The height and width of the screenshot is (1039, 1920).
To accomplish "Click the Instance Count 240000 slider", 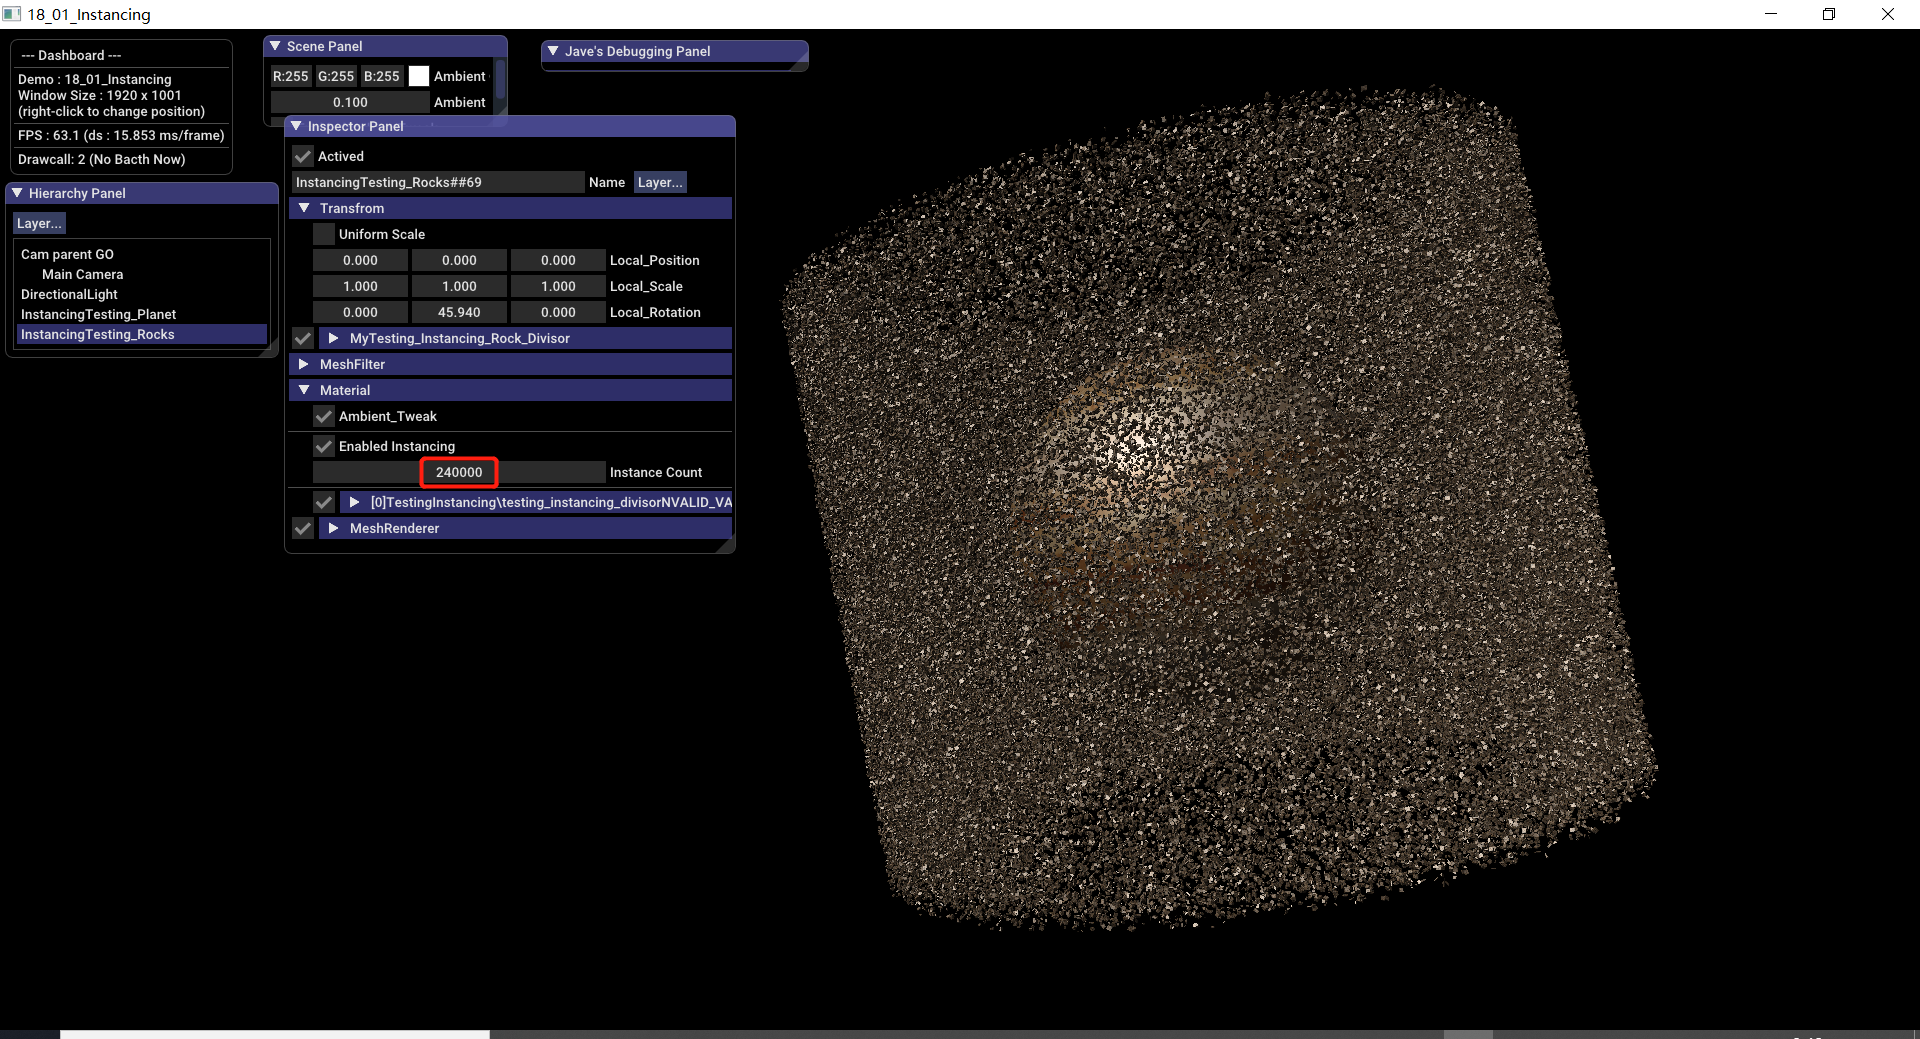I will (459, 472).
